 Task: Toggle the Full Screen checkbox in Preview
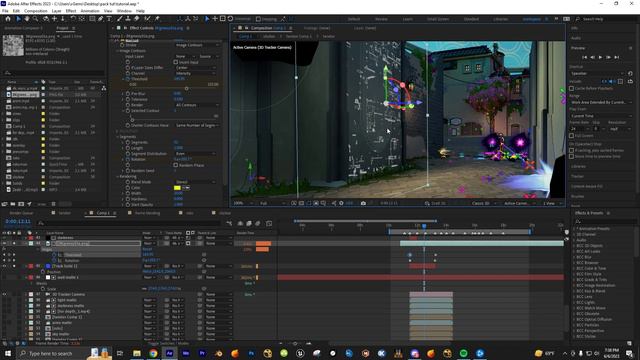[x=571, y=136]
